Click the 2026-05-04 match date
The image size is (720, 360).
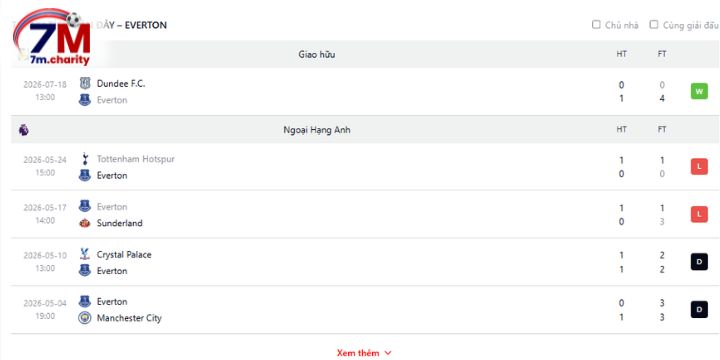click(45, 303)
